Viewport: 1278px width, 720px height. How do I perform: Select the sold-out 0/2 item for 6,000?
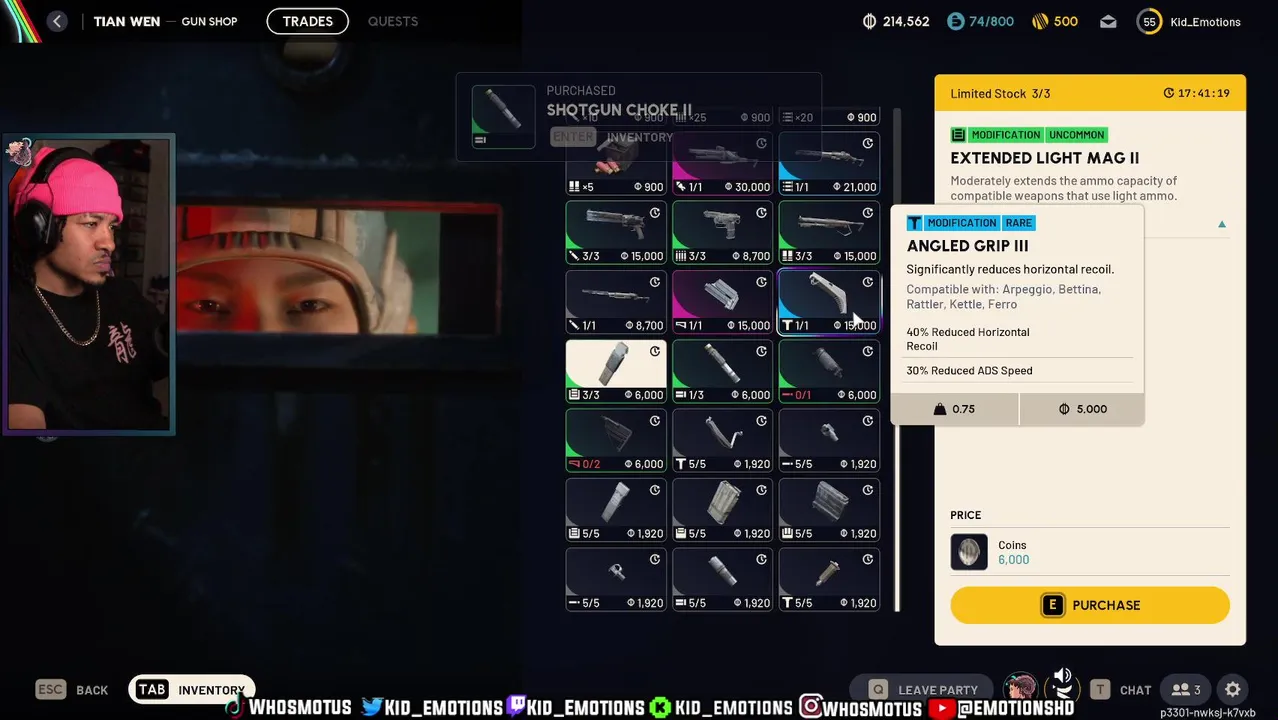[x=616, y=441]
